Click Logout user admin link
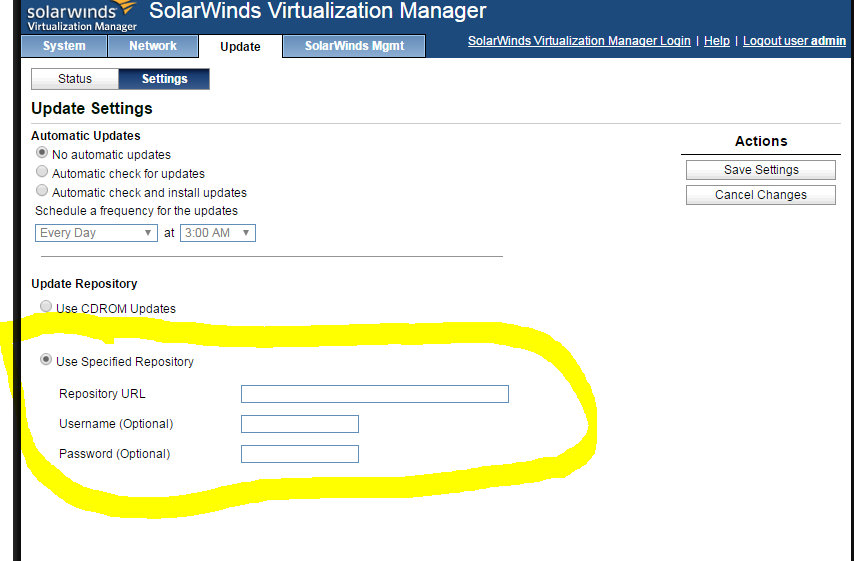This screenshot has height=561, width=854. tap(794, 41)
